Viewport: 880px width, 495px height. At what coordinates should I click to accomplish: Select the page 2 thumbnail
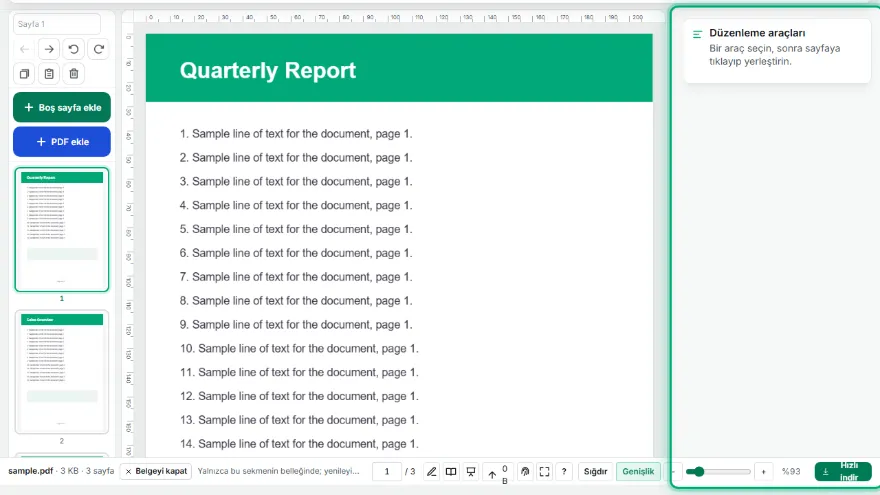(62, 372)
